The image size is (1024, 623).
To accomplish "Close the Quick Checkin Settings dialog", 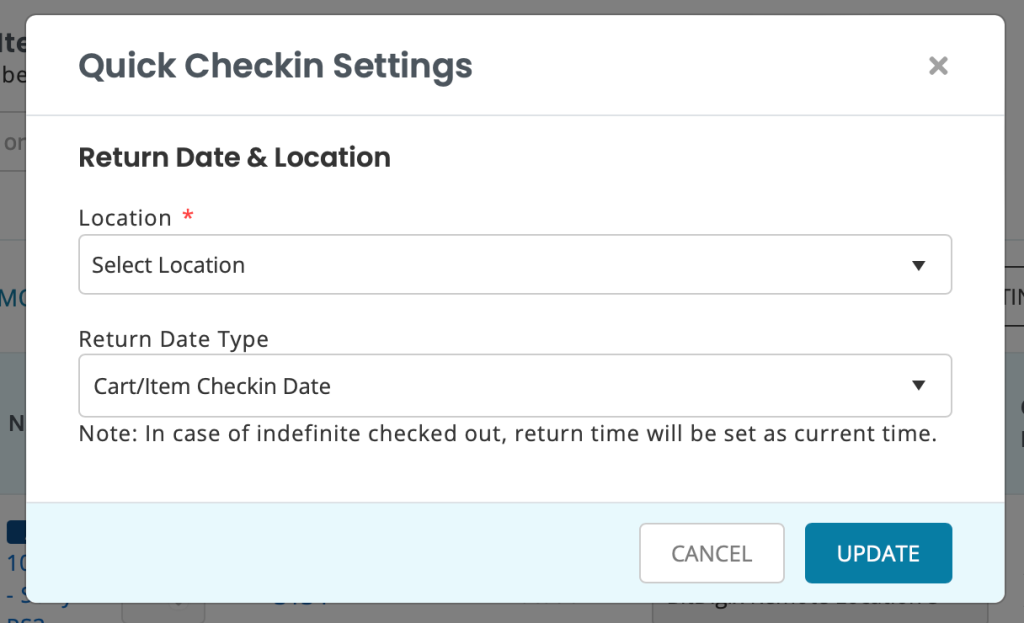I will pyautogui.click(x=938, y=65).
